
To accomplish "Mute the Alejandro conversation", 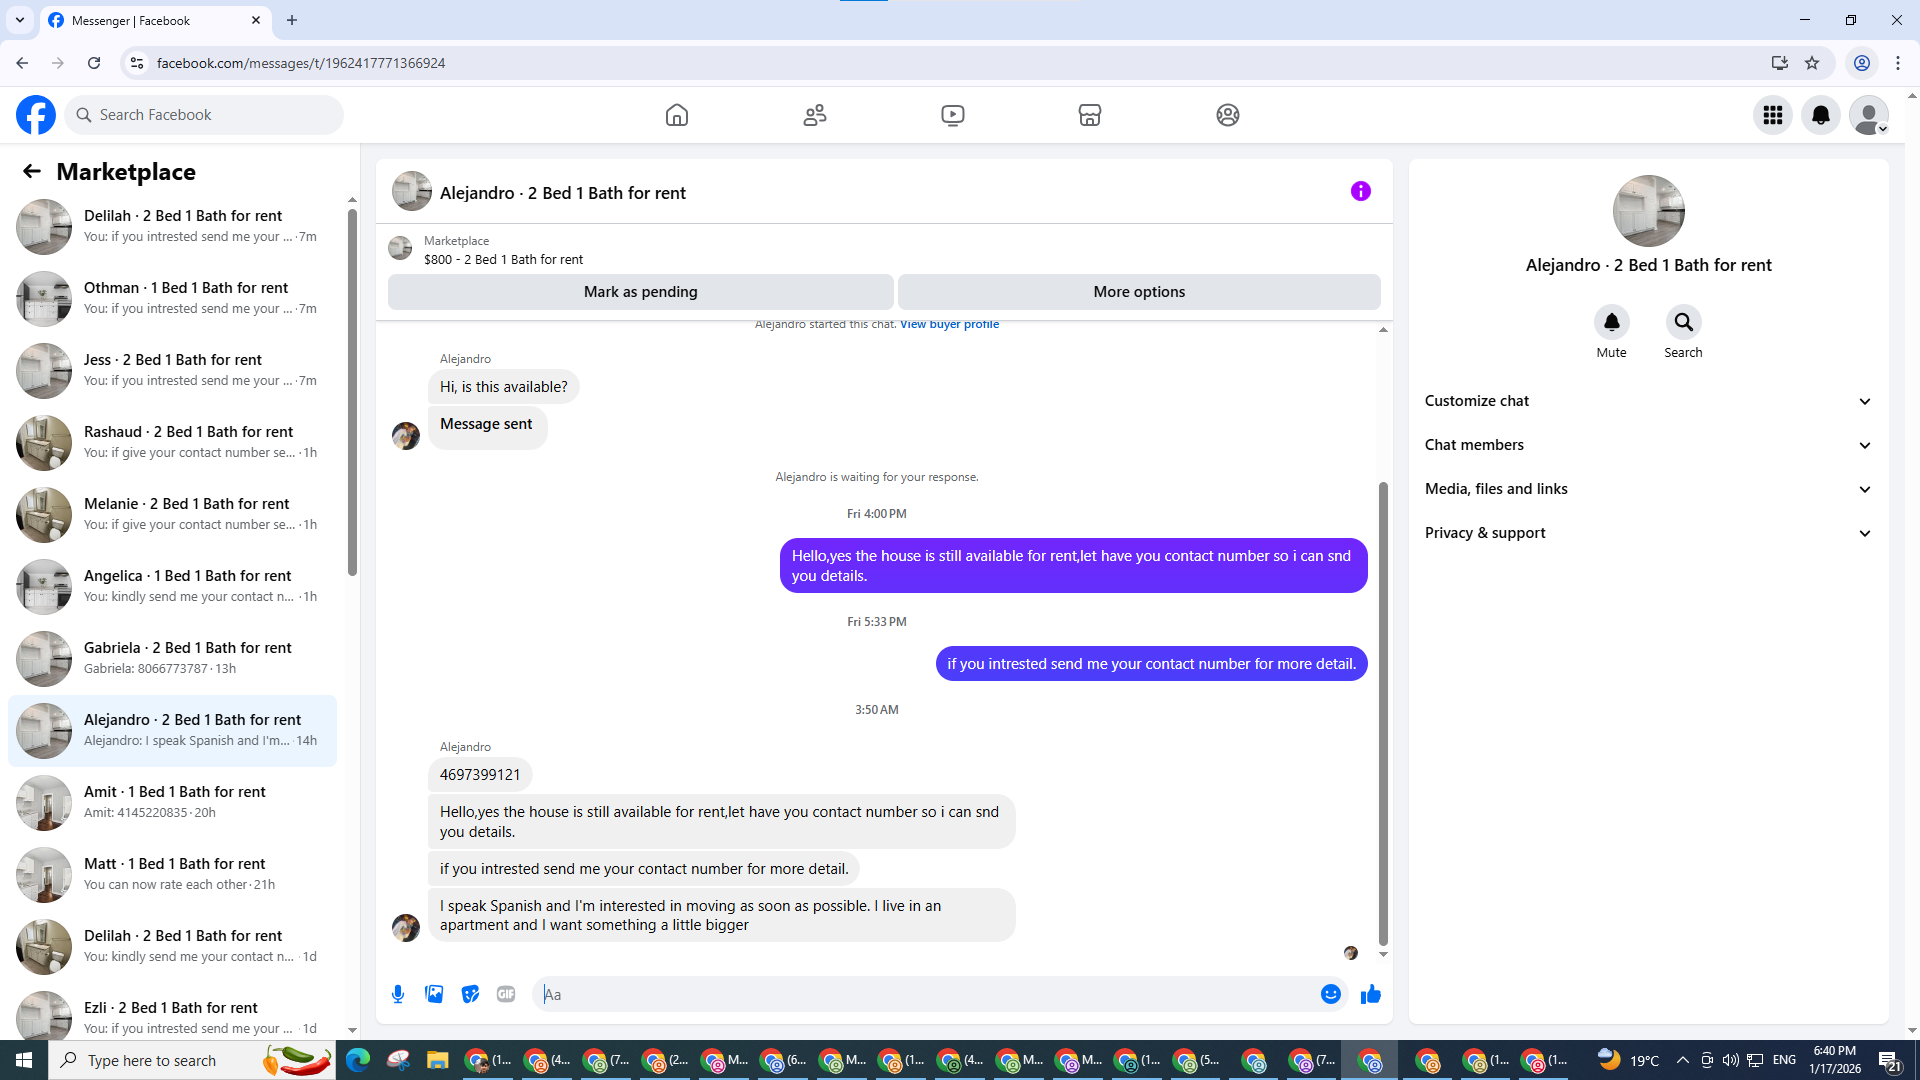I will (x=1611, y=322).
